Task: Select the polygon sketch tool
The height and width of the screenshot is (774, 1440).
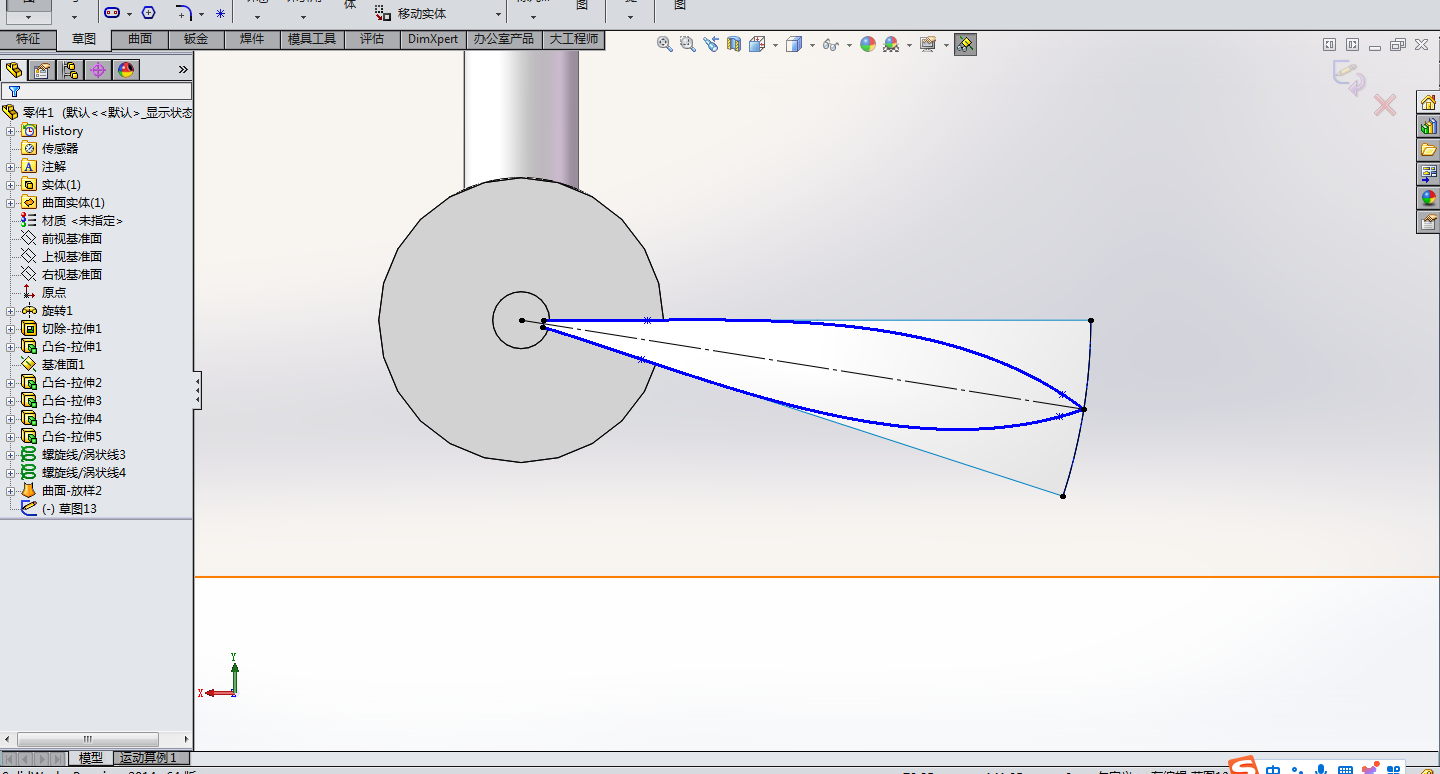Action: [x=148, y=13]
